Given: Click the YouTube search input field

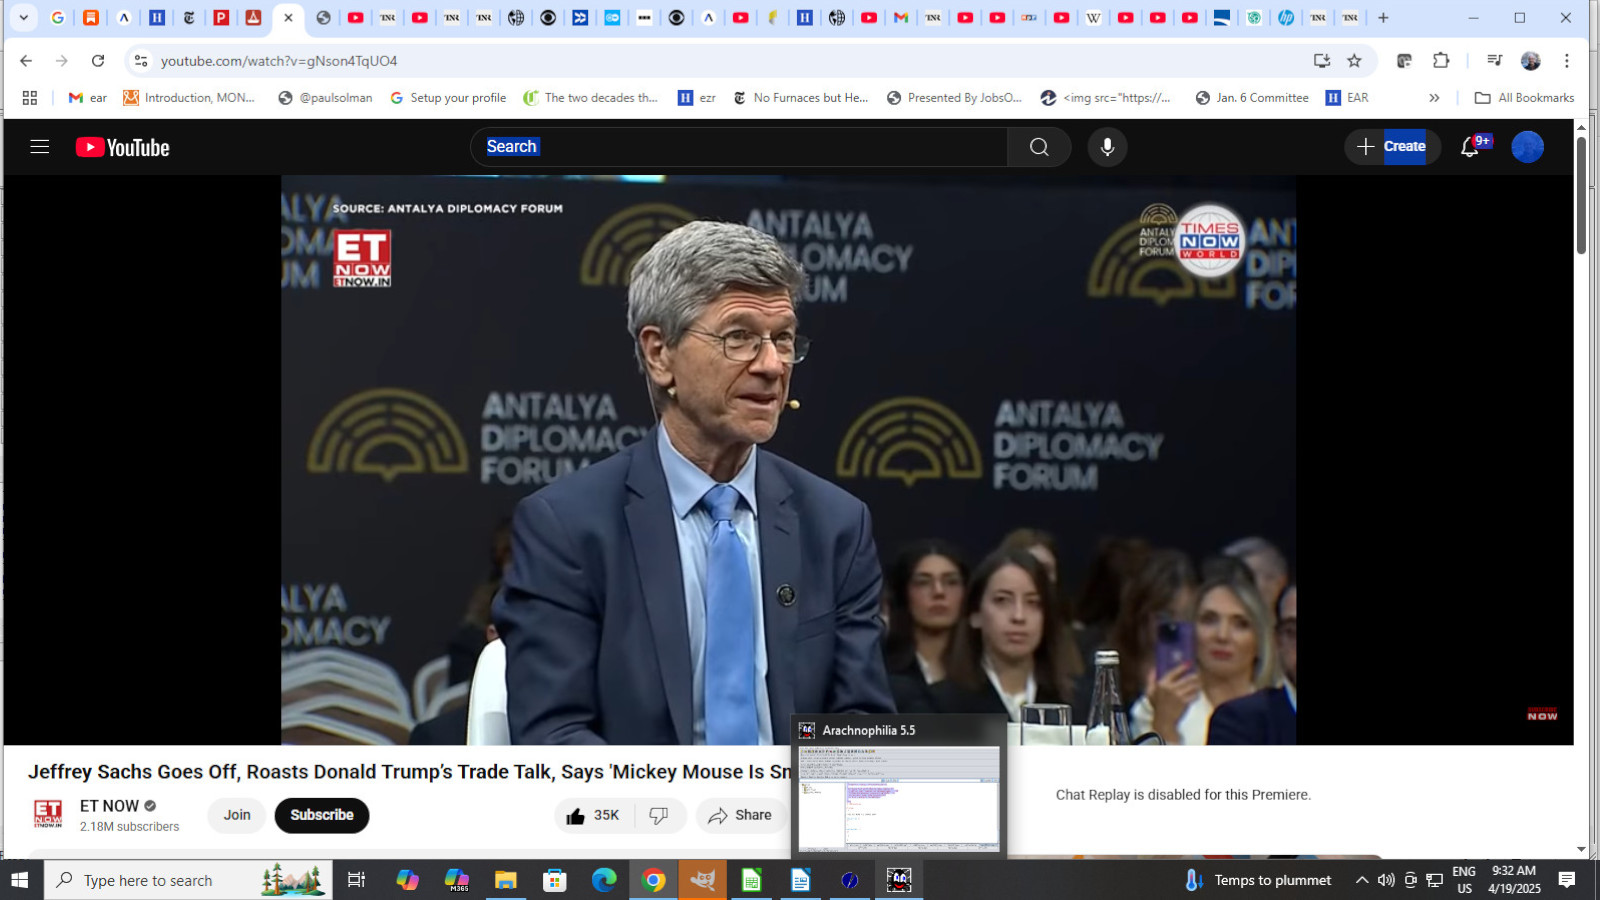Looking at the screenshot, I should pyautogui.click(x=740, y=147).
